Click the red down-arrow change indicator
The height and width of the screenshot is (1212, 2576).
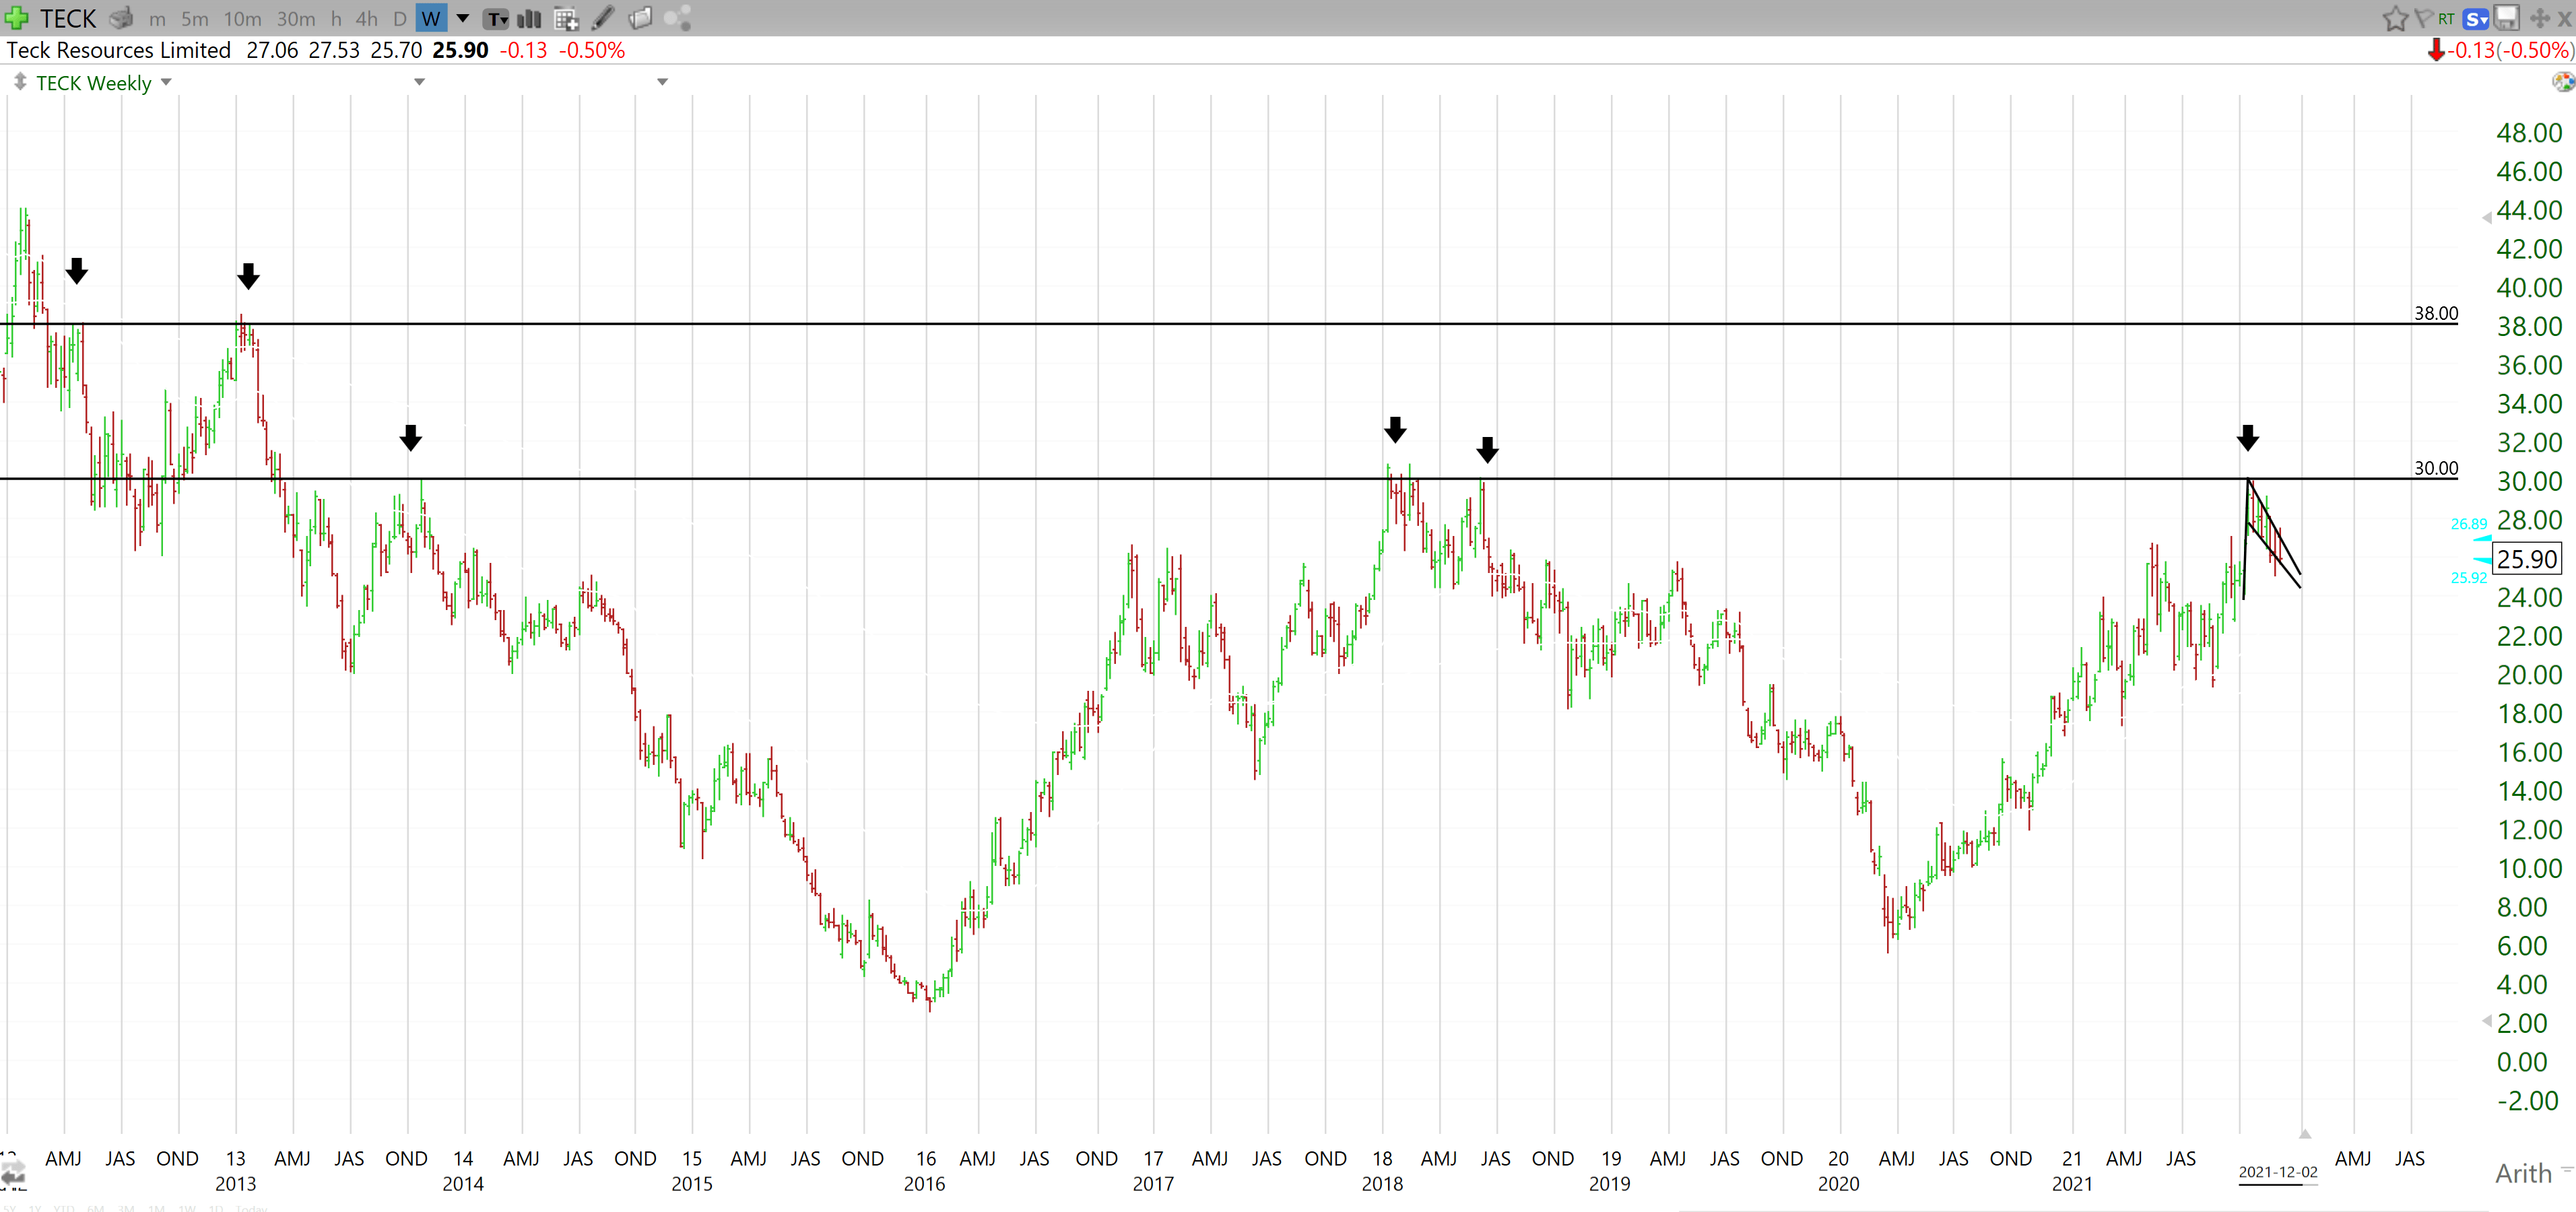click(x=2436, y=50)
